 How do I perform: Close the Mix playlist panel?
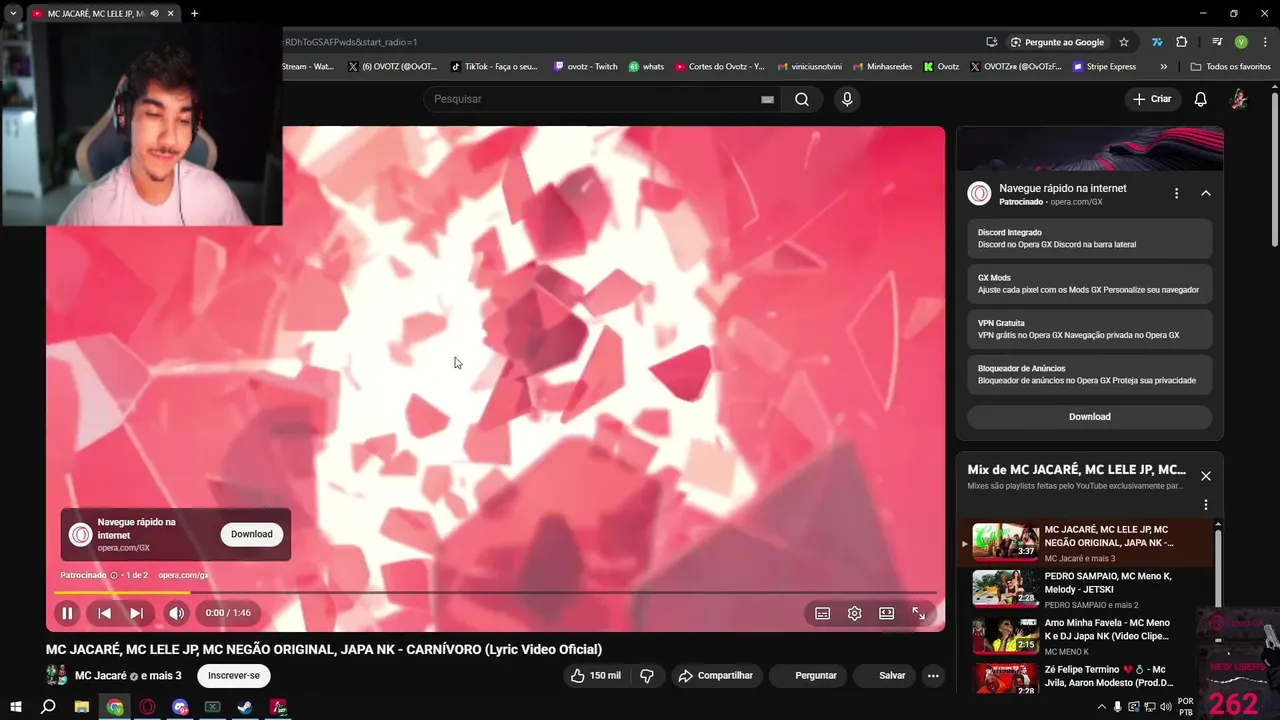pyautogui.click(x=1206, y=476)
